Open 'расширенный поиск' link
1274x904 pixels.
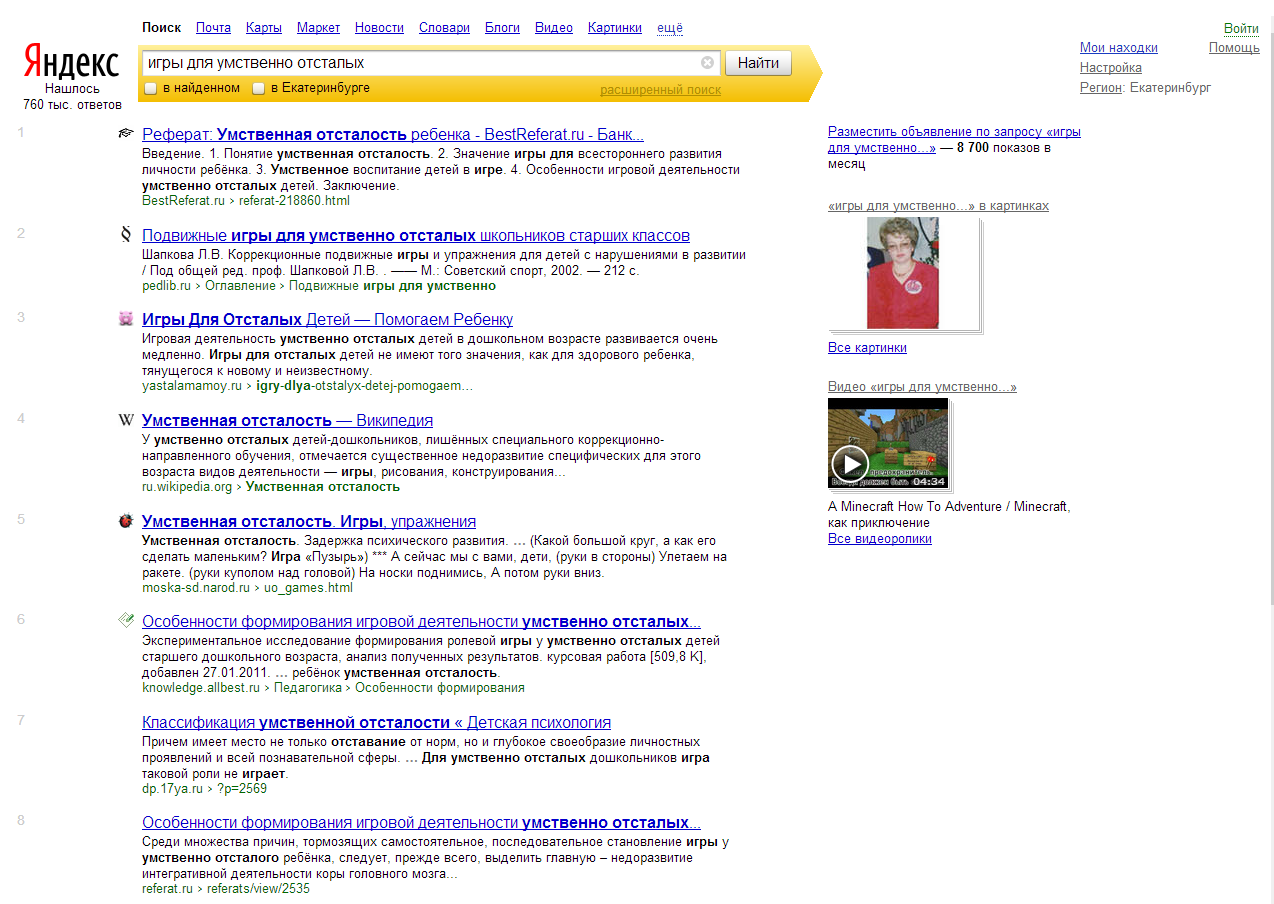point(660,90)
